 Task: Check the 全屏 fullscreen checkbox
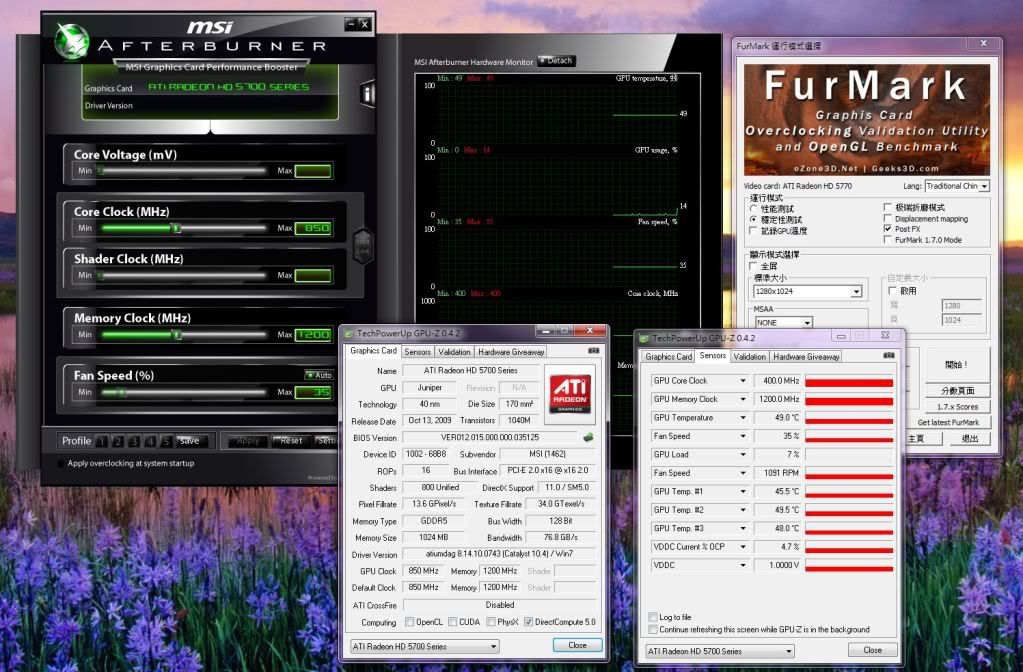coord(754,266)
